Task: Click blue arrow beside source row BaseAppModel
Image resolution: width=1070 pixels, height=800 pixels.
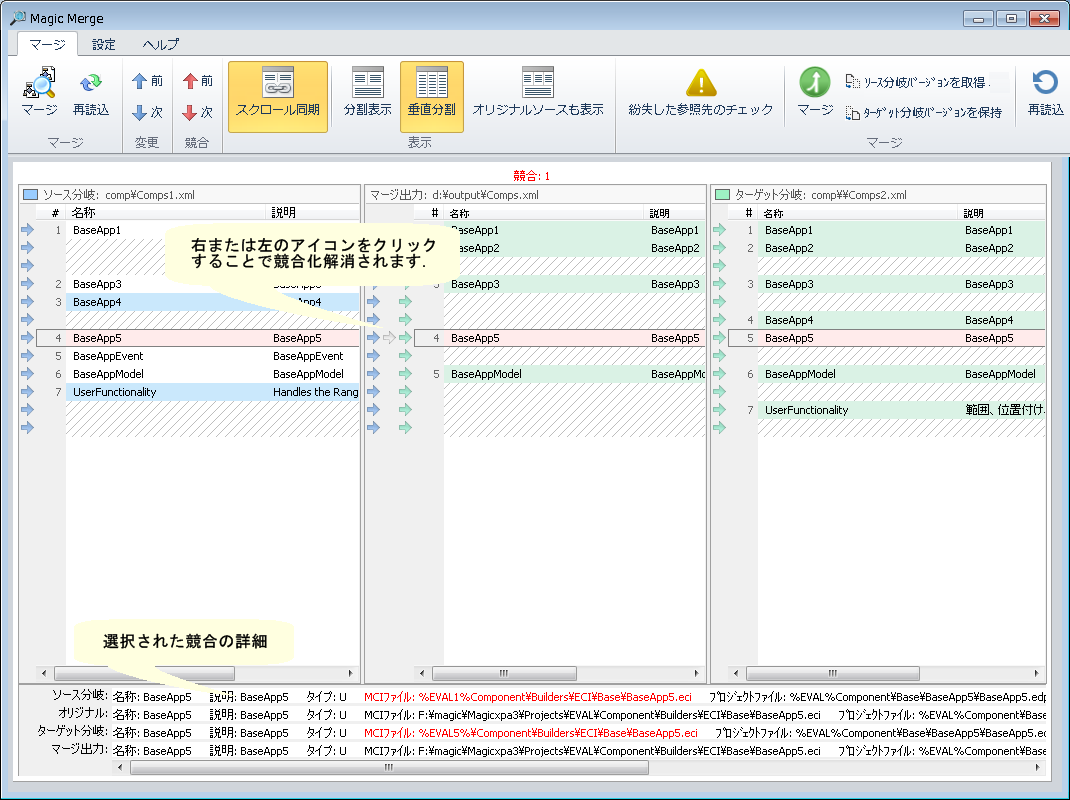Action: 27,373
